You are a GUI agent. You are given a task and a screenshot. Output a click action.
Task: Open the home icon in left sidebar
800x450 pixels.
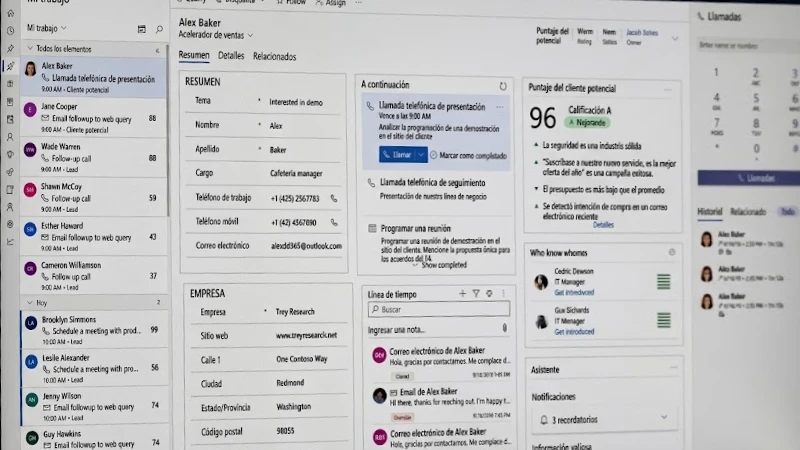tap(11, 13)
